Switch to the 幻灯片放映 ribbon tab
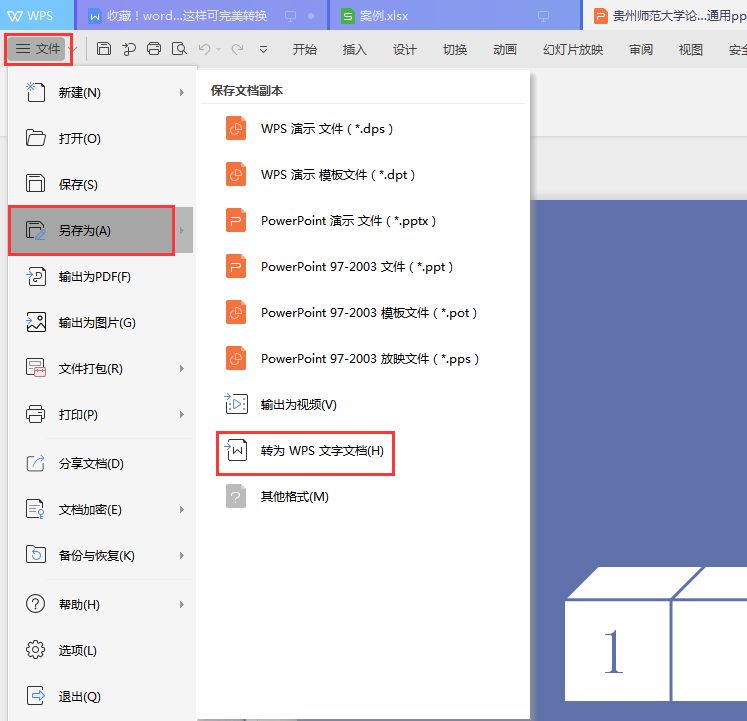The height and width of the screenshot is (721, 747). coord(573,50)
